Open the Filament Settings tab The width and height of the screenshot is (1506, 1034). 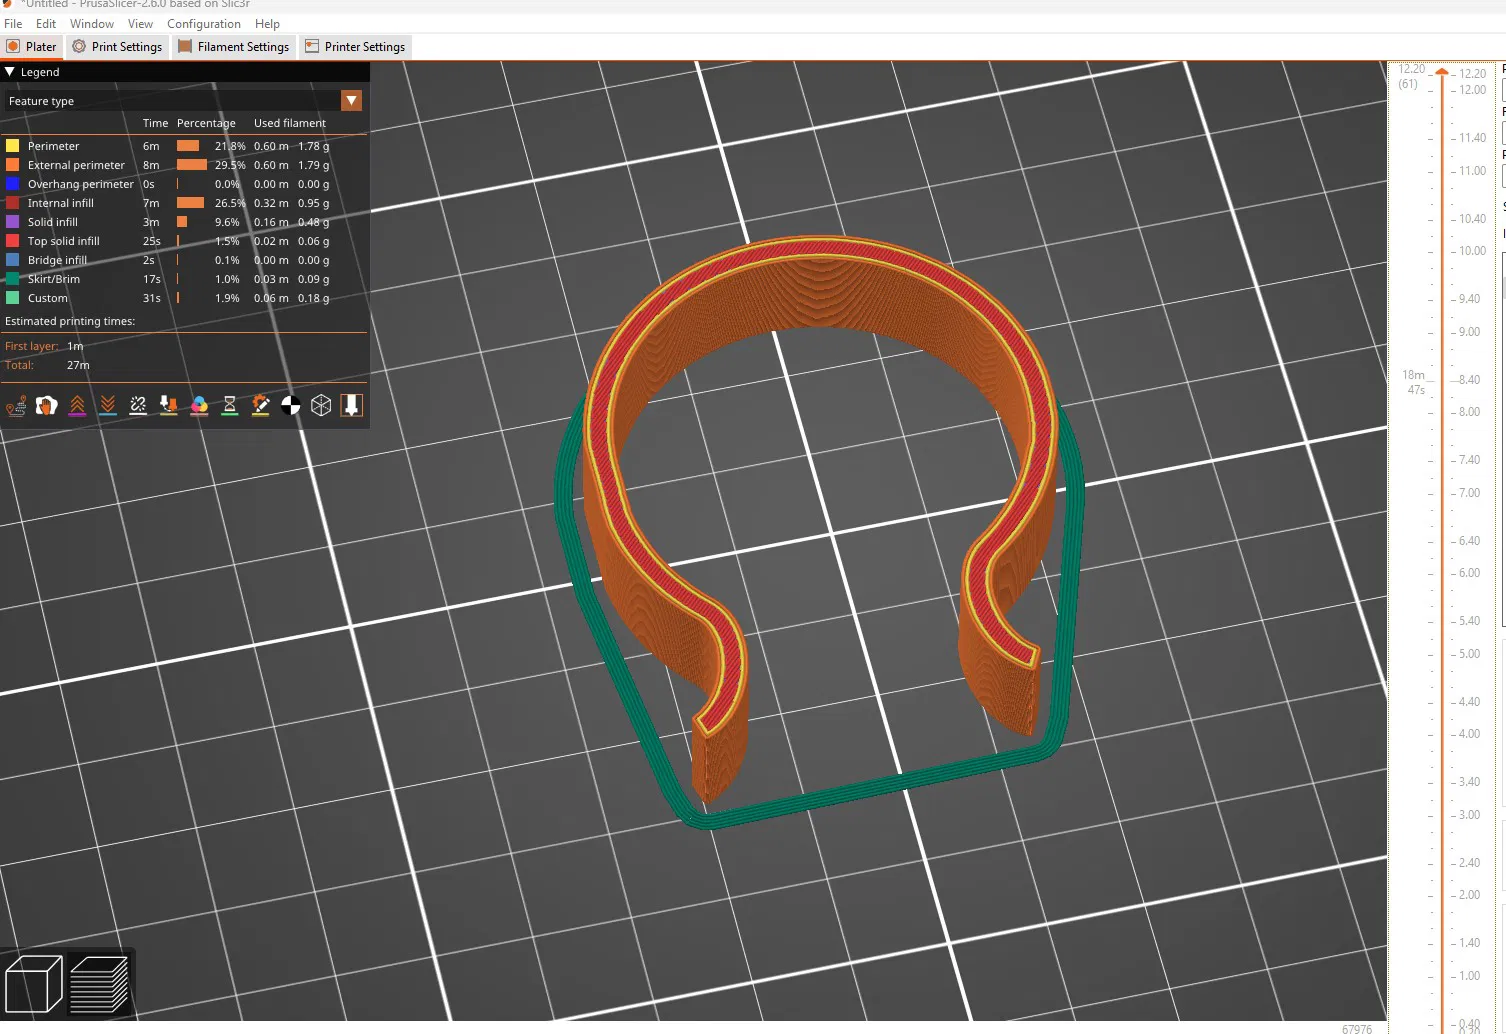click(234, 47)
